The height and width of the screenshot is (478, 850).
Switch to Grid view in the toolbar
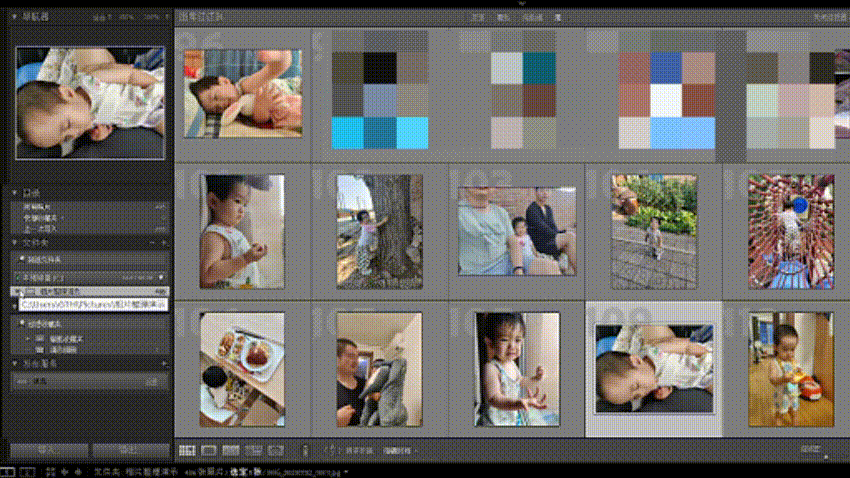click(x=187, y=450)
